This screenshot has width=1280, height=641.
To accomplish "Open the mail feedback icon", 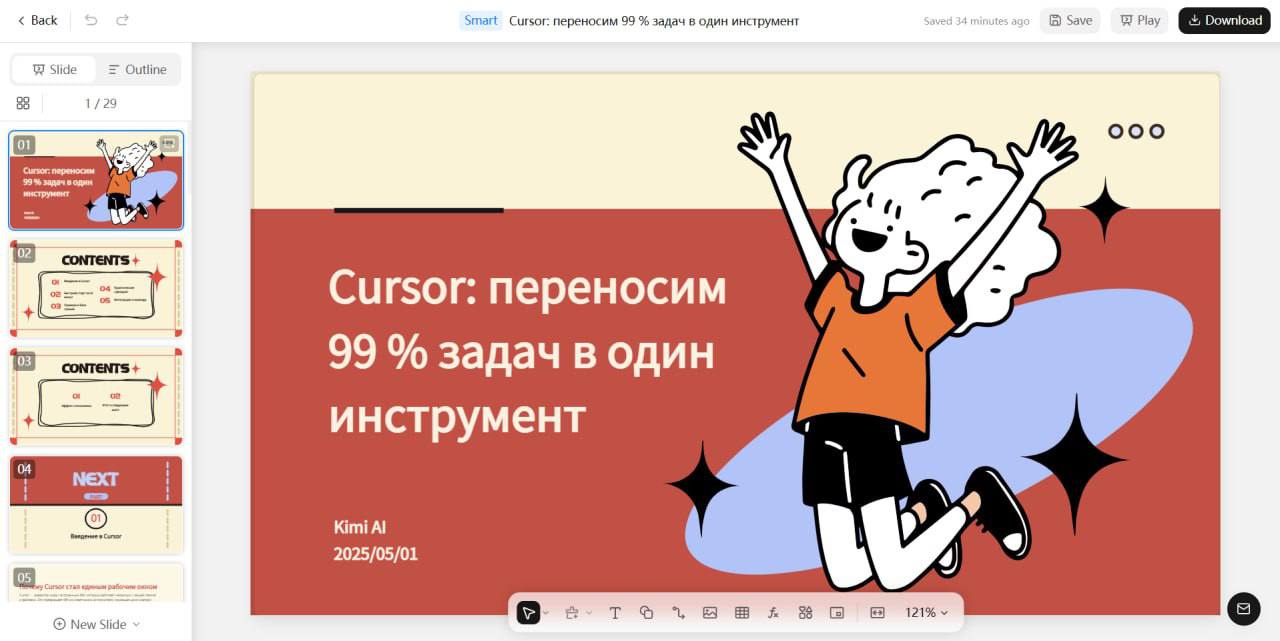I will pos(1243,608).
